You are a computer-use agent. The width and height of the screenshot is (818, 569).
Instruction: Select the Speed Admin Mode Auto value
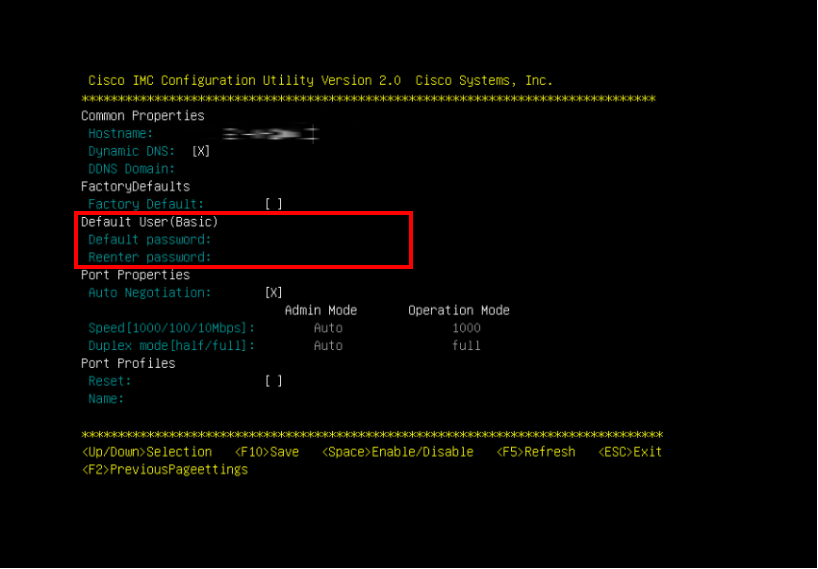pyautogui.click(x=328, y=328)
